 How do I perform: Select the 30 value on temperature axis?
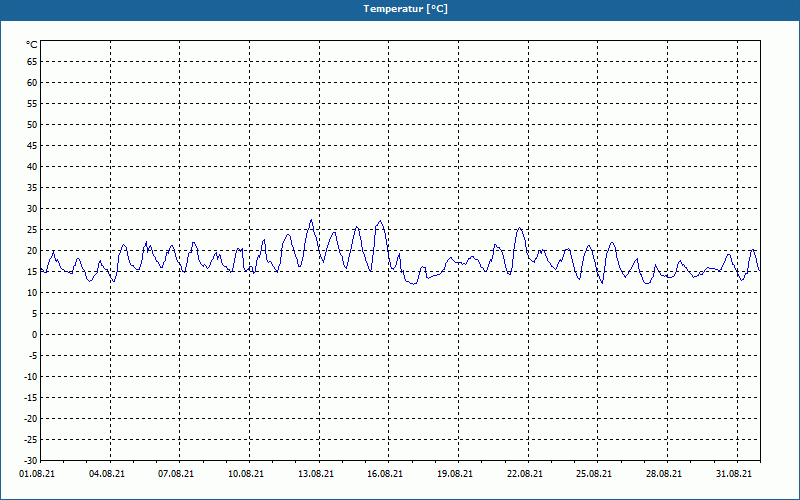click(x=32, y=209)
